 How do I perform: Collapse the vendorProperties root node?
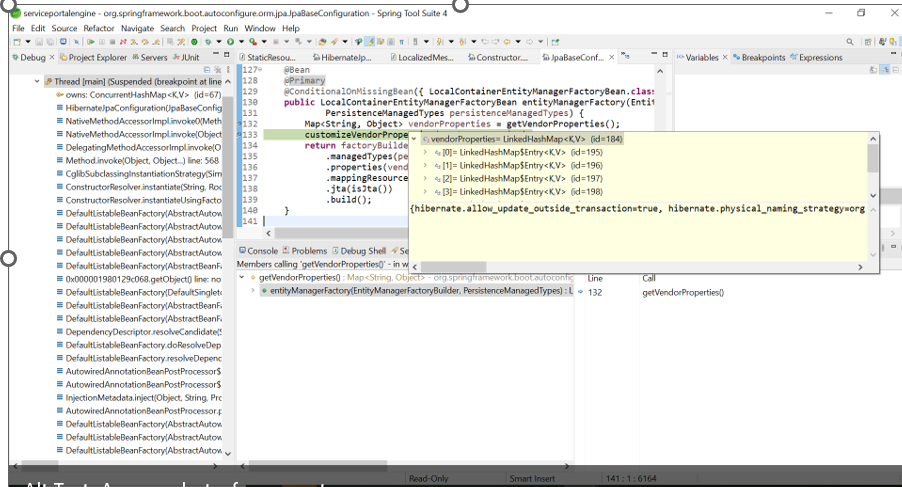click(415, 139)
